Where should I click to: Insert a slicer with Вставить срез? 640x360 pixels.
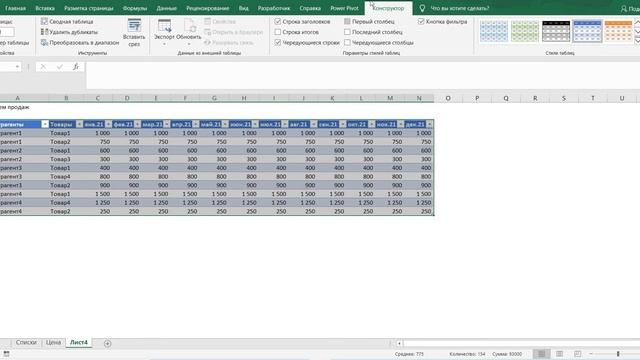click(134, 33)
